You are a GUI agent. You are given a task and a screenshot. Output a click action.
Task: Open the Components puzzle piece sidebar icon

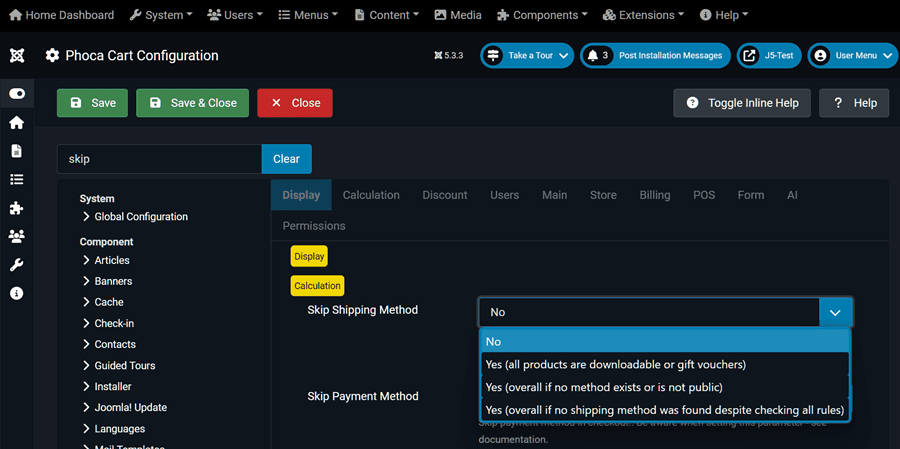click(x=17, y=208)
